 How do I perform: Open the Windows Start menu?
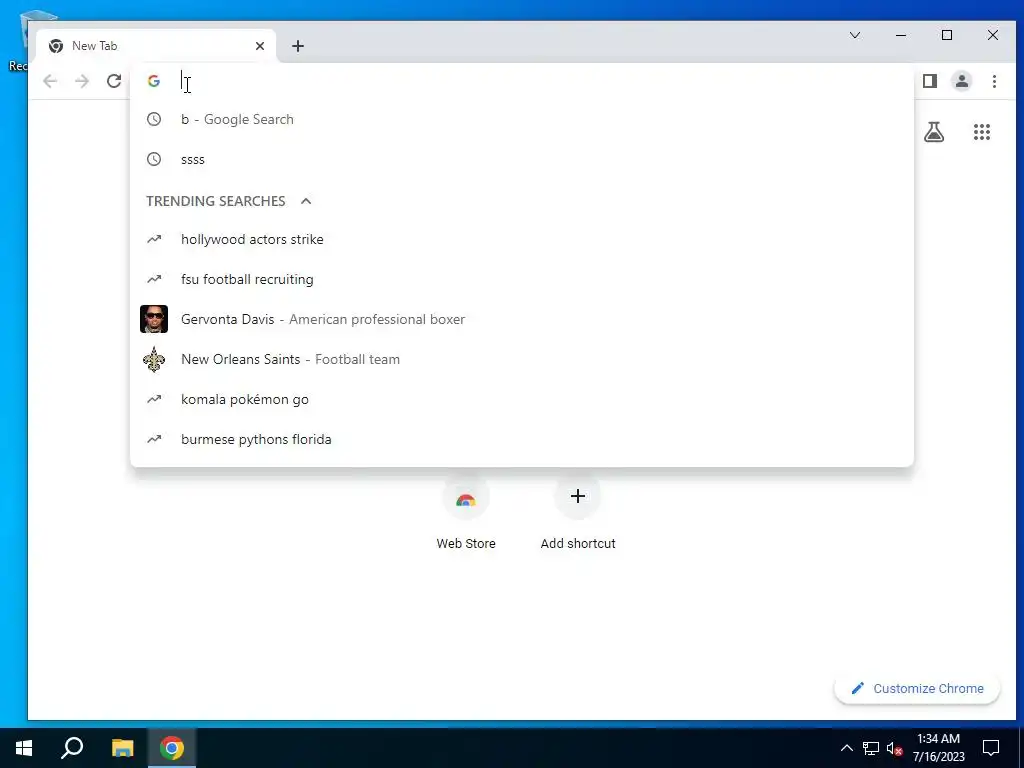tap(24, 748)
